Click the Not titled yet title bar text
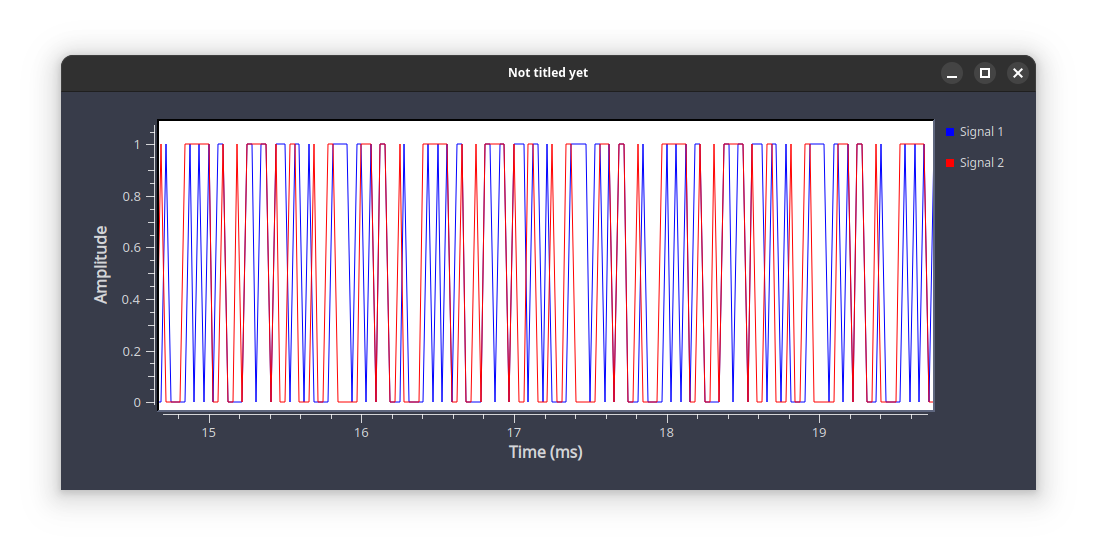 [548, 73]
